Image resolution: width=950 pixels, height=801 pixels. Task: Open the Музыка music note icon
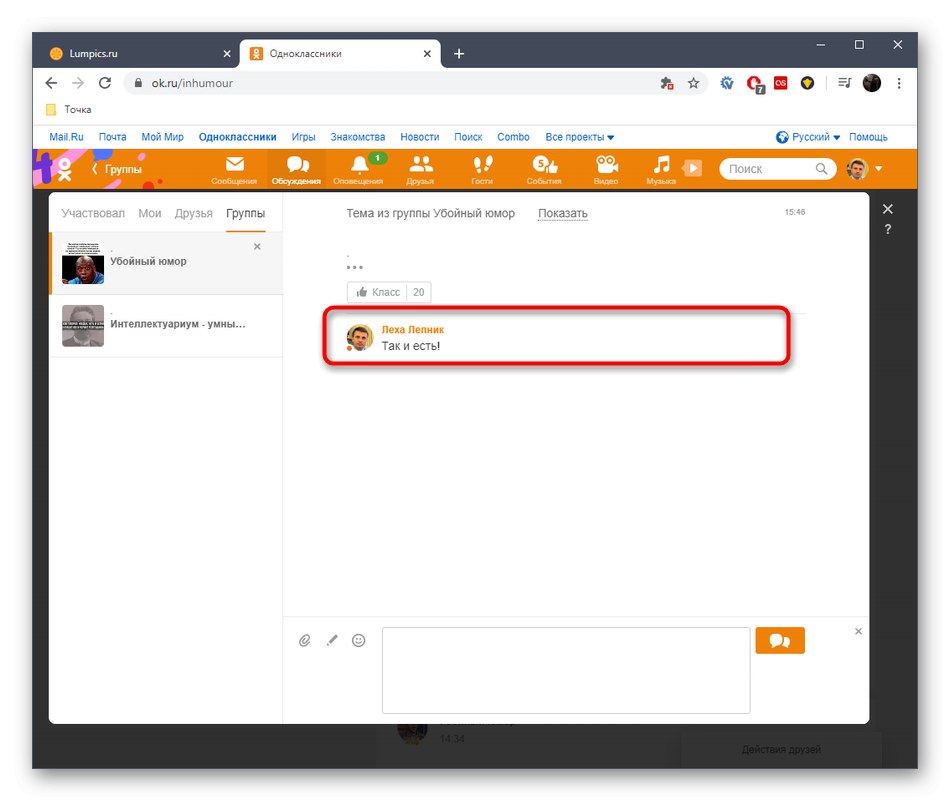tap(661, 169)
